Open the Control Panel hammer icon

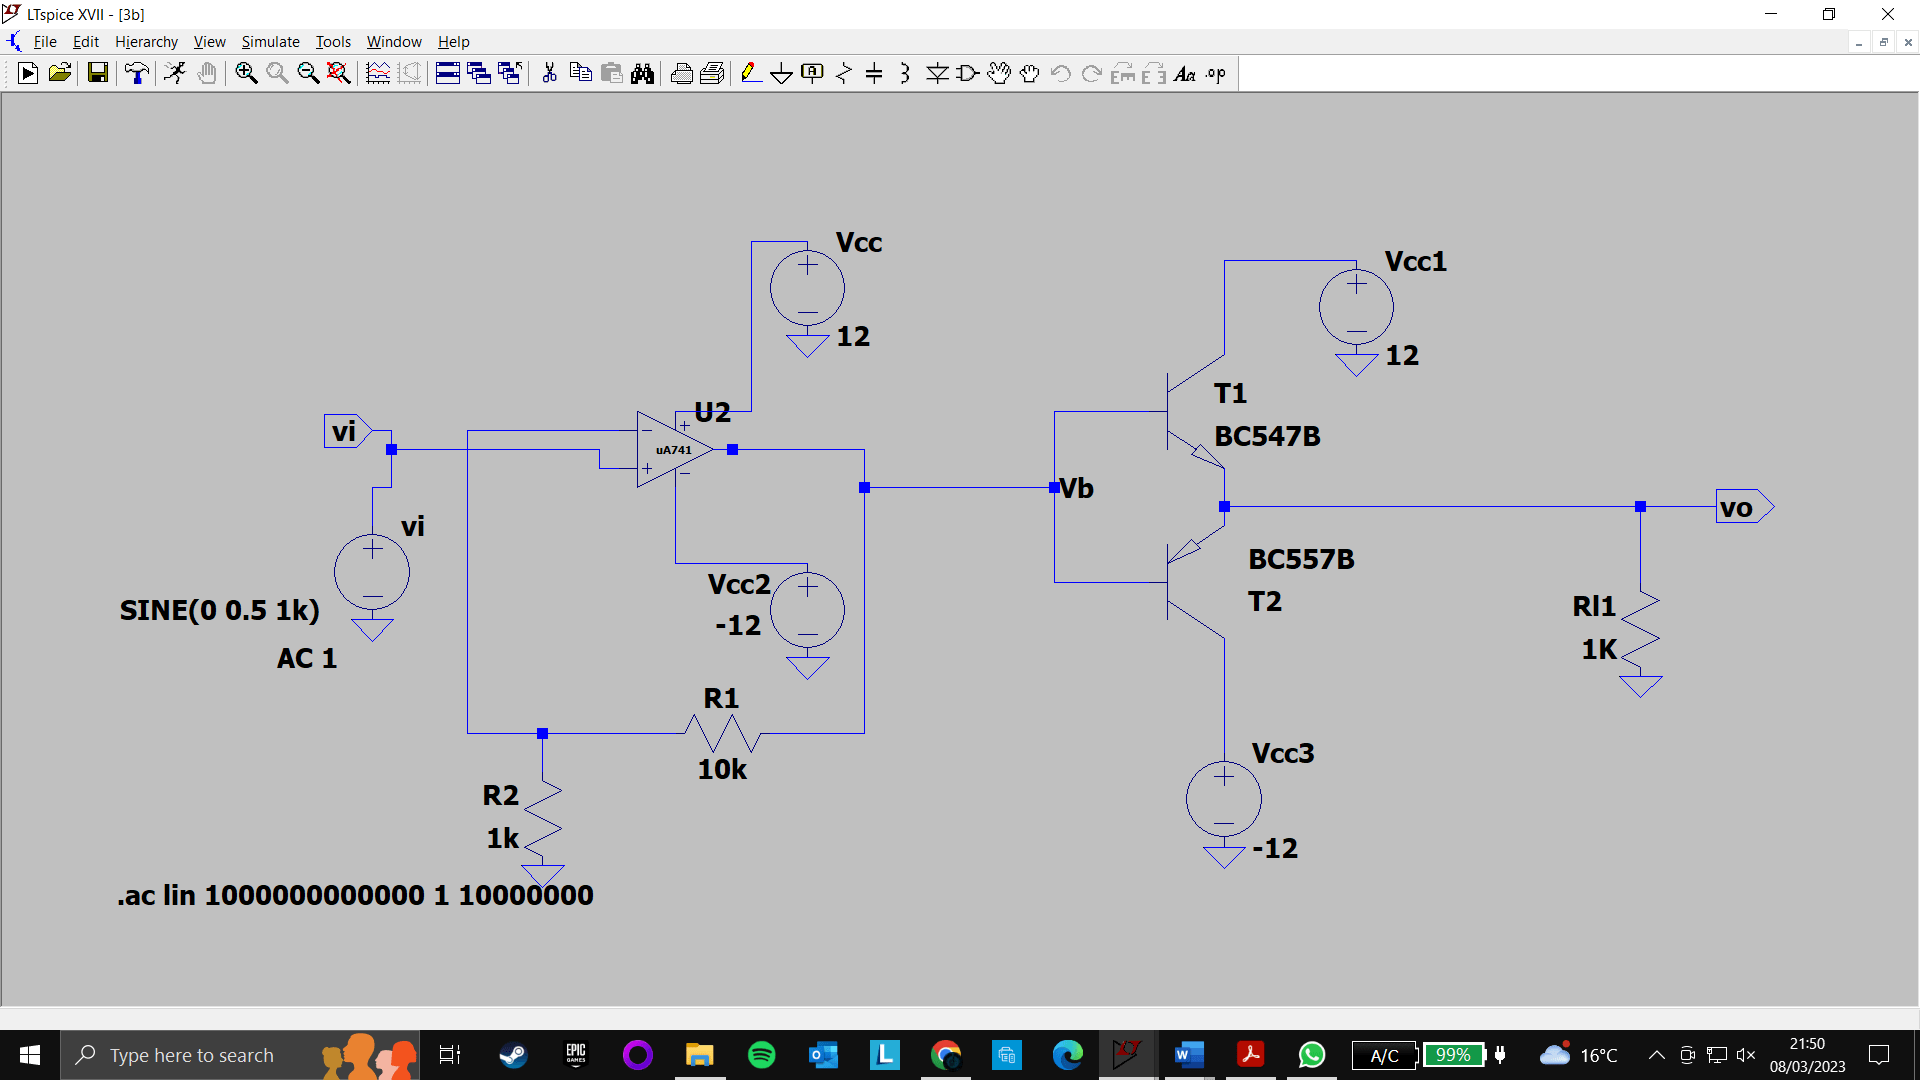coord(137,73)
